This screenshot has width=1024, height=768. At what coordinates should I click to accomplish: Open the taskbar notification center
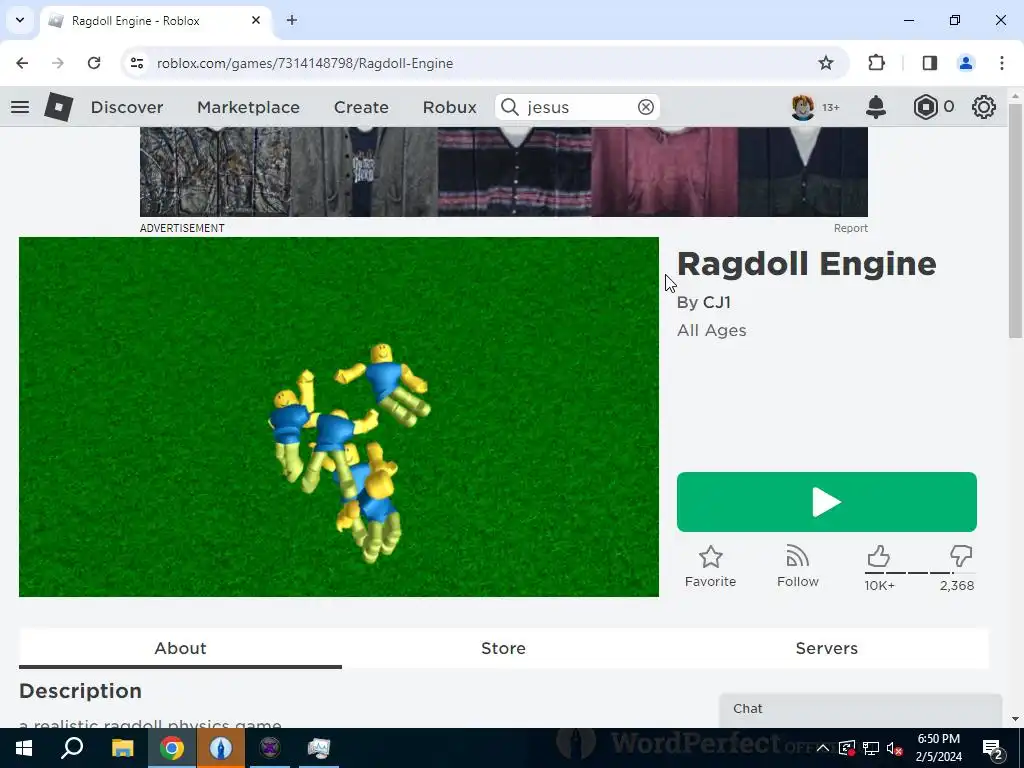pos(993,748)
